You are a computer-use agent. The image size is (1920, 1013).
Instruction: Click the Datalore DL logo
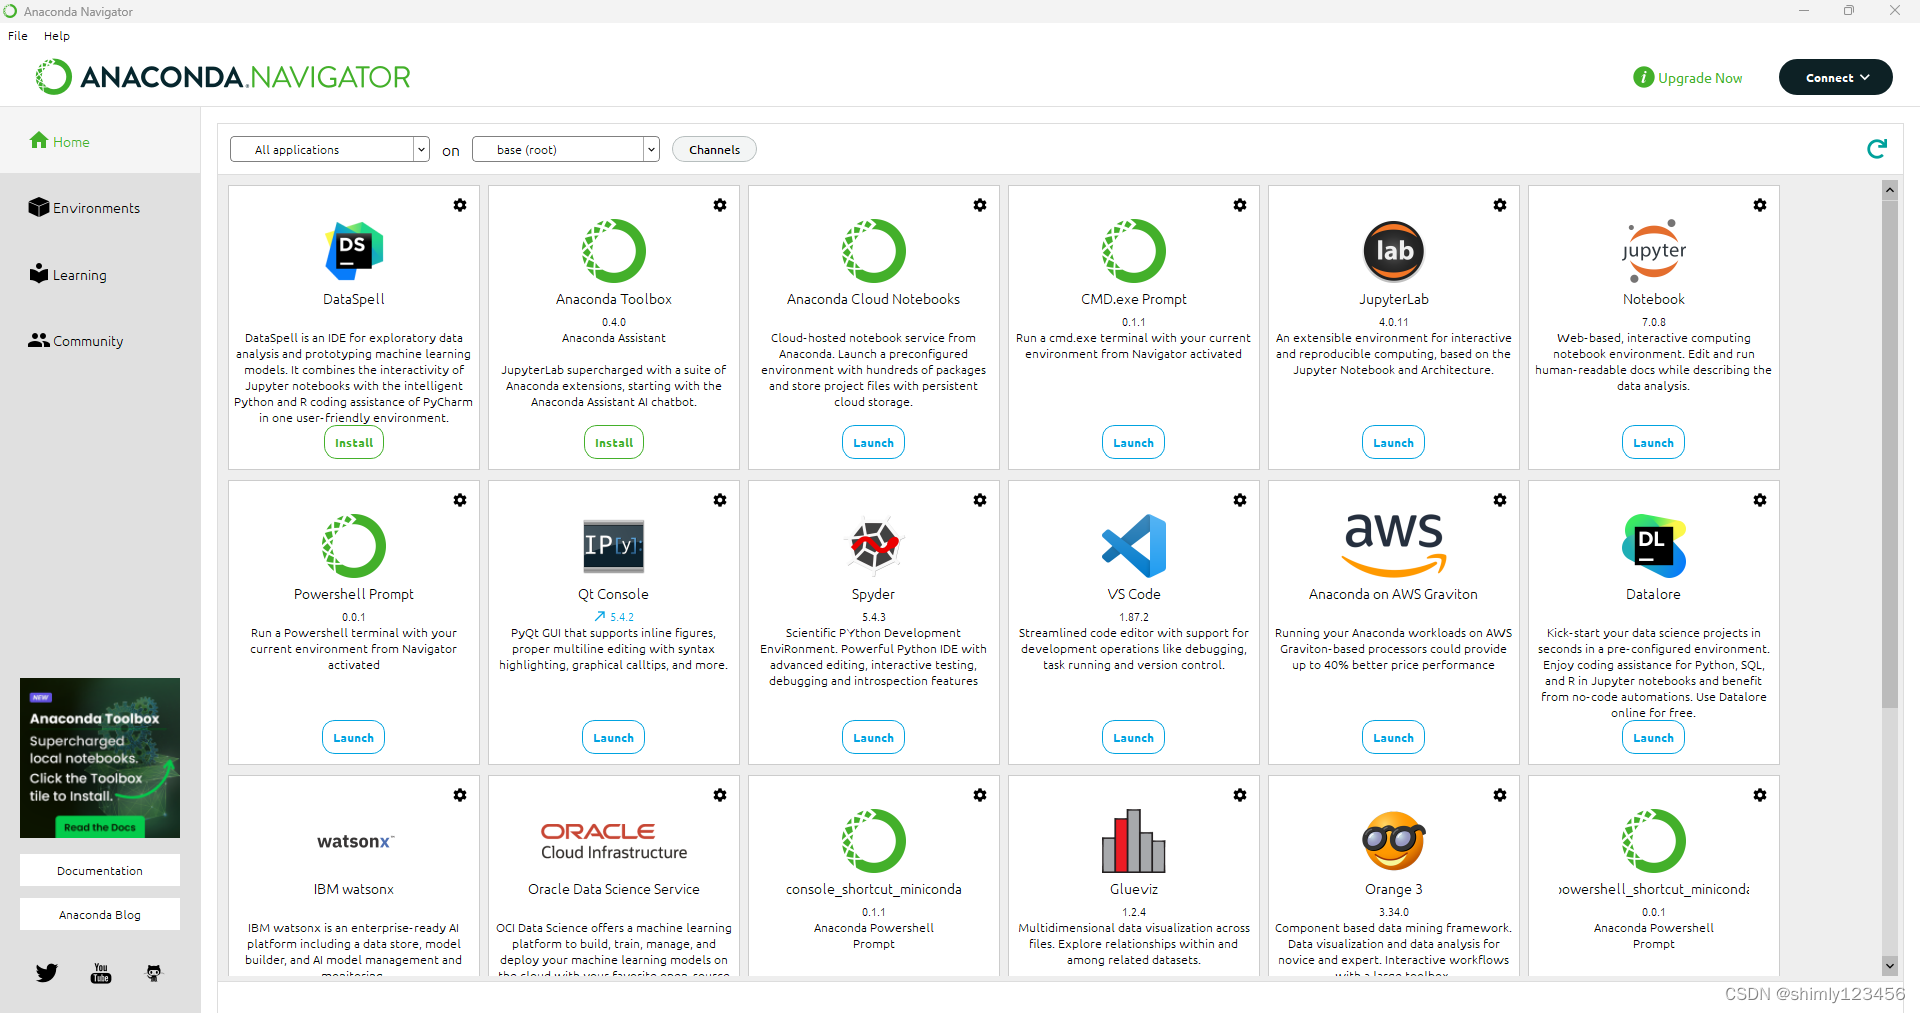pos(1654,546)
